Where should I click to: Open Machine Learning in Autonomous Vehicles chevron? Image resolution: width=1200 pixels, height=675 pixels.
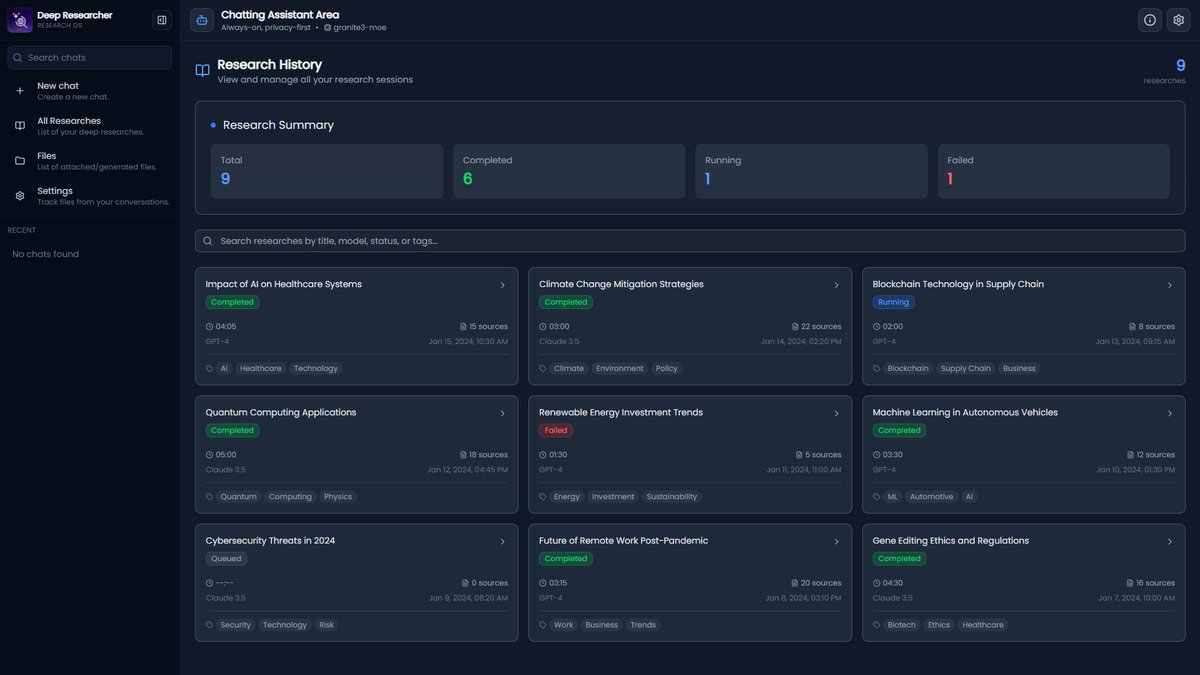click(x=1170, y=413)
